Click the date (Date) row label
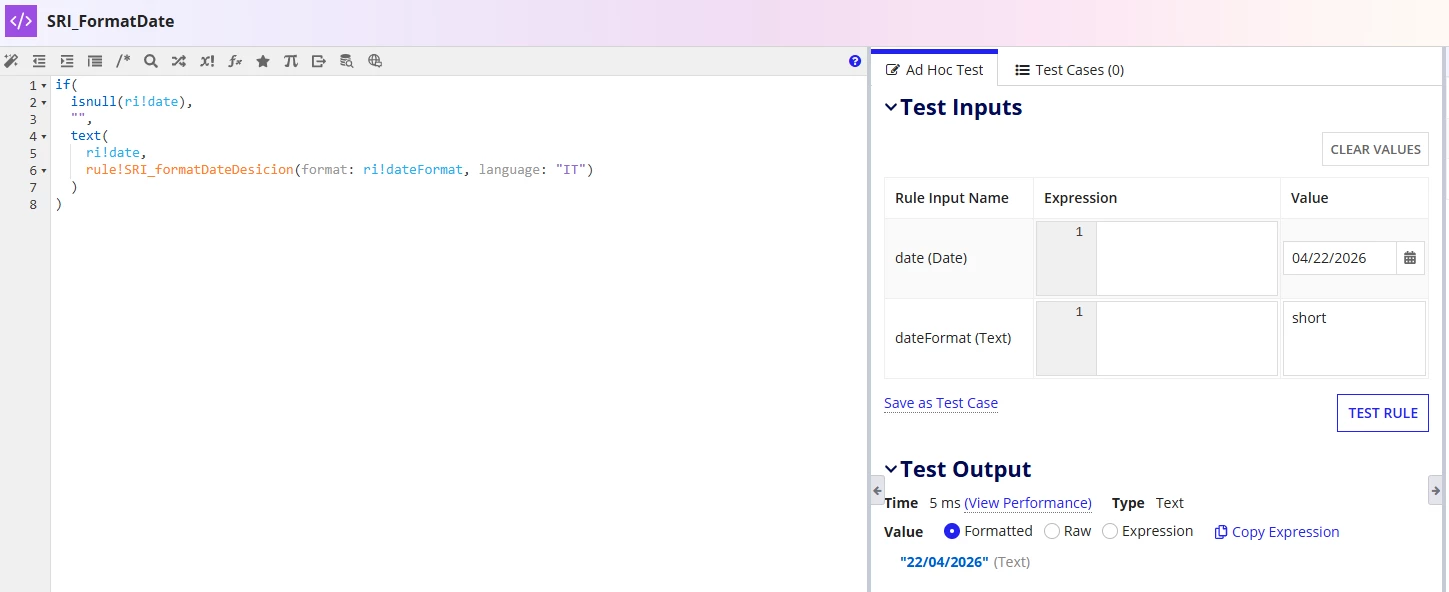1449x592 pixels. tap(931, 258)
